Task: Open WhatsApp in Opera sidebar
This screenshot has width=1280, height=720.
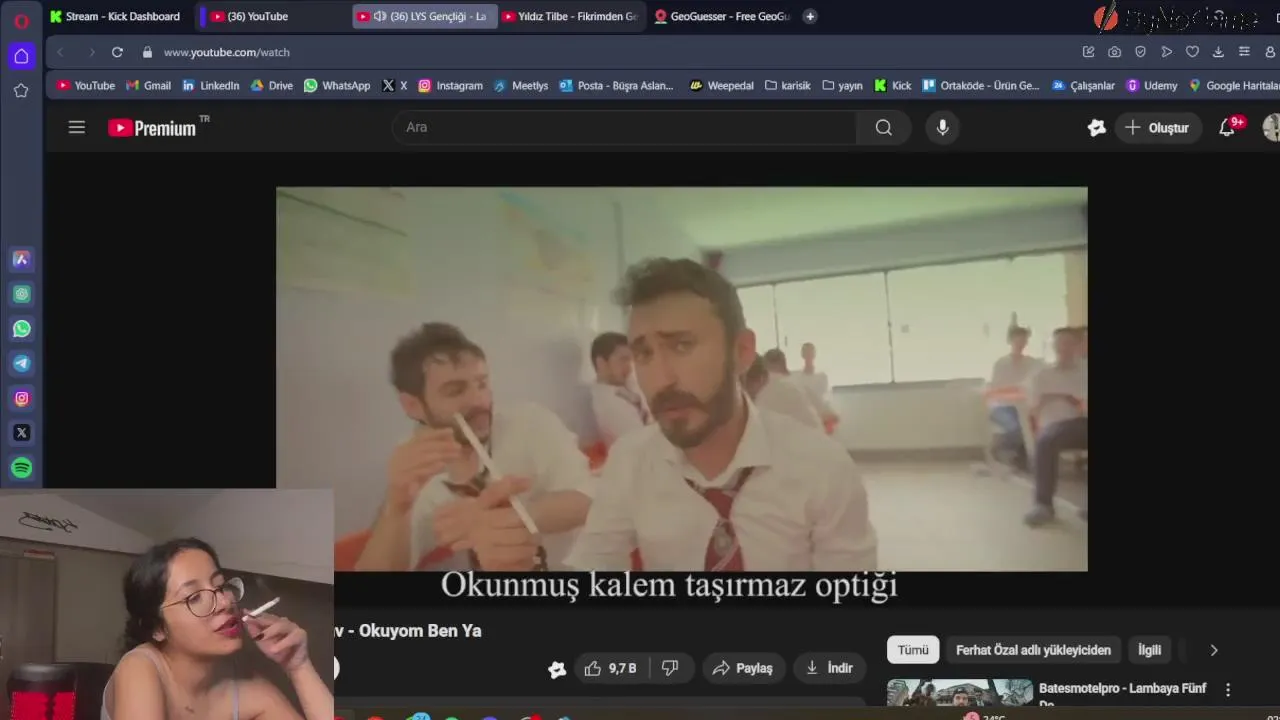Action: tap(21, 329)
